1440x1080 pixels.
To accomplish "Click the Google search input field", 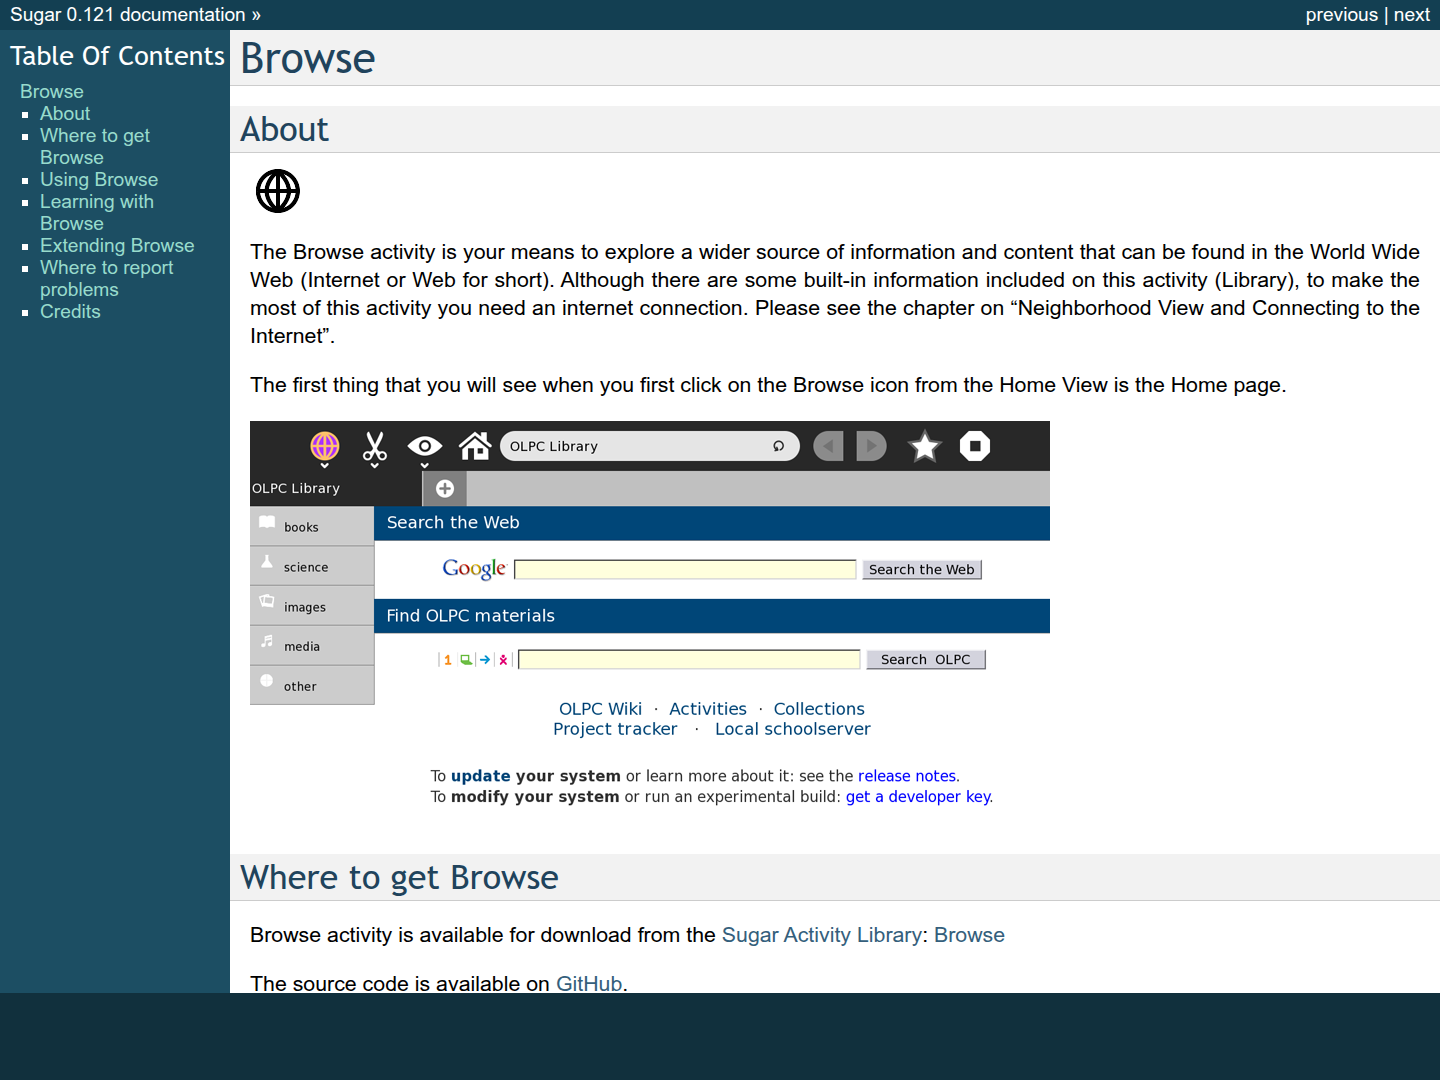I will [x=685, y=569].
